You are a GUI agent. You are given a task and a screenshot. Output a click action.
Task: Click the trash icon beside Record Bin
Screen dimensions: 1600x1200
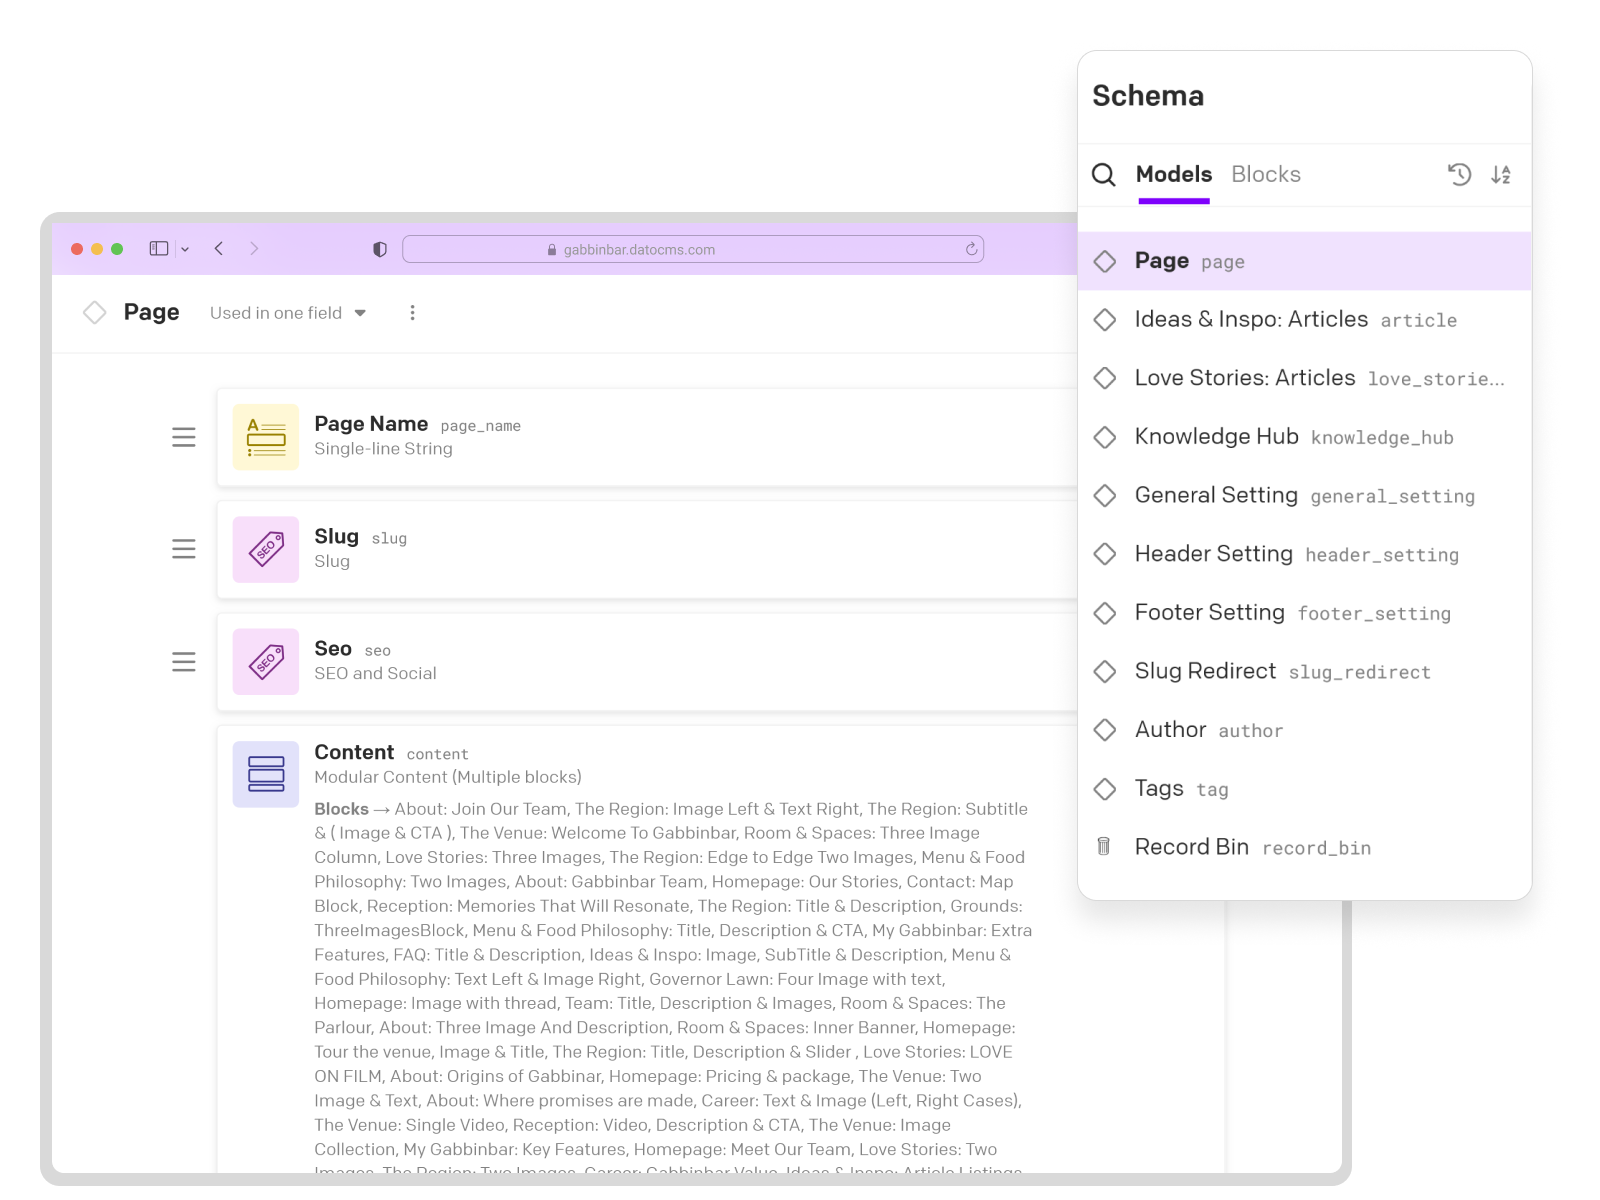point(1104,847)
